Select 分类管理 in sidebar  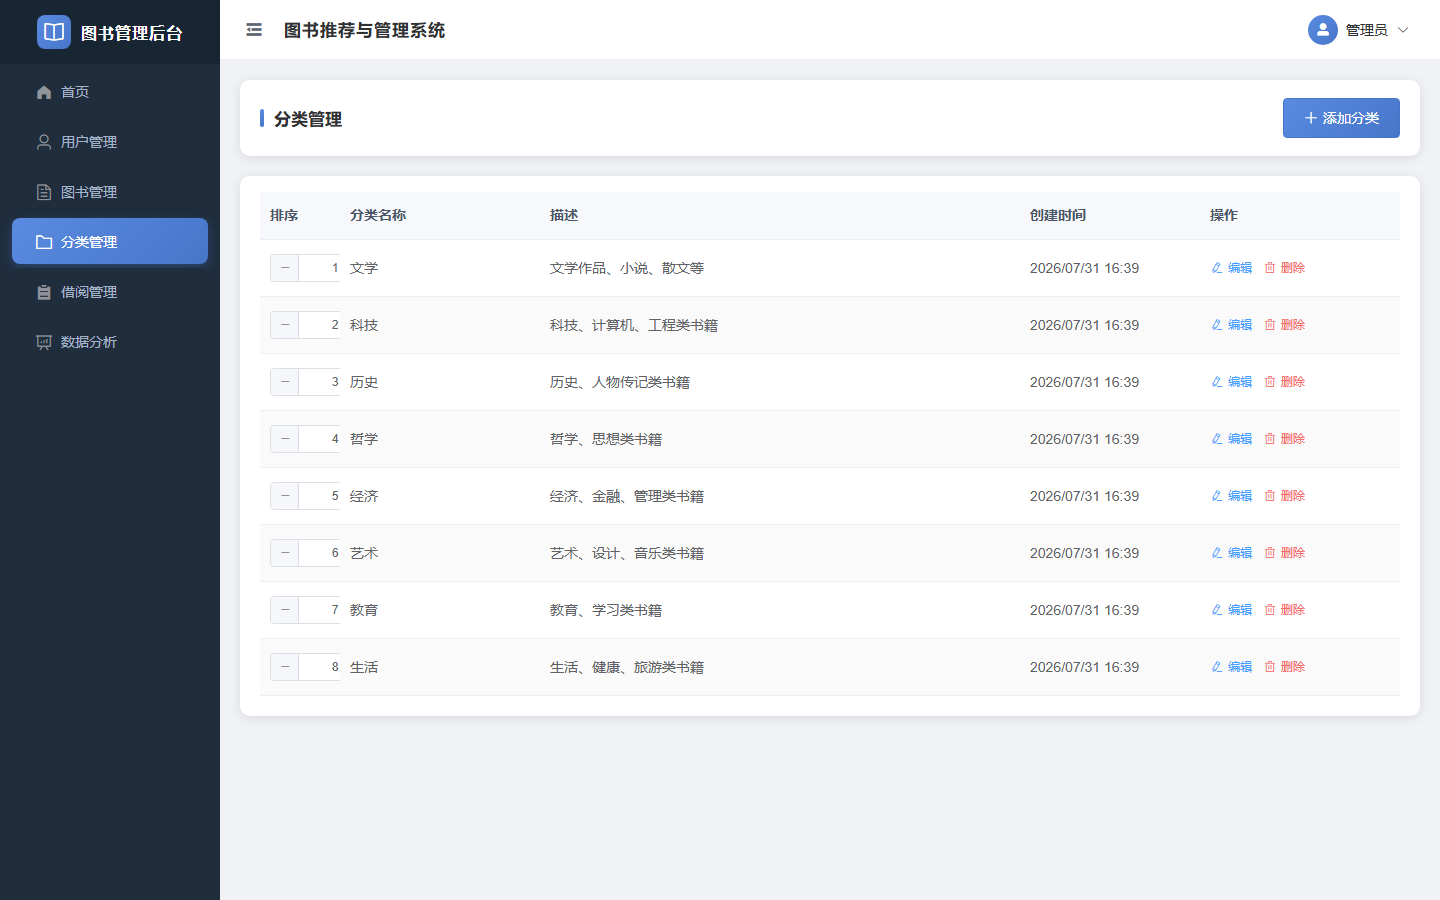(x=110, y=241)
